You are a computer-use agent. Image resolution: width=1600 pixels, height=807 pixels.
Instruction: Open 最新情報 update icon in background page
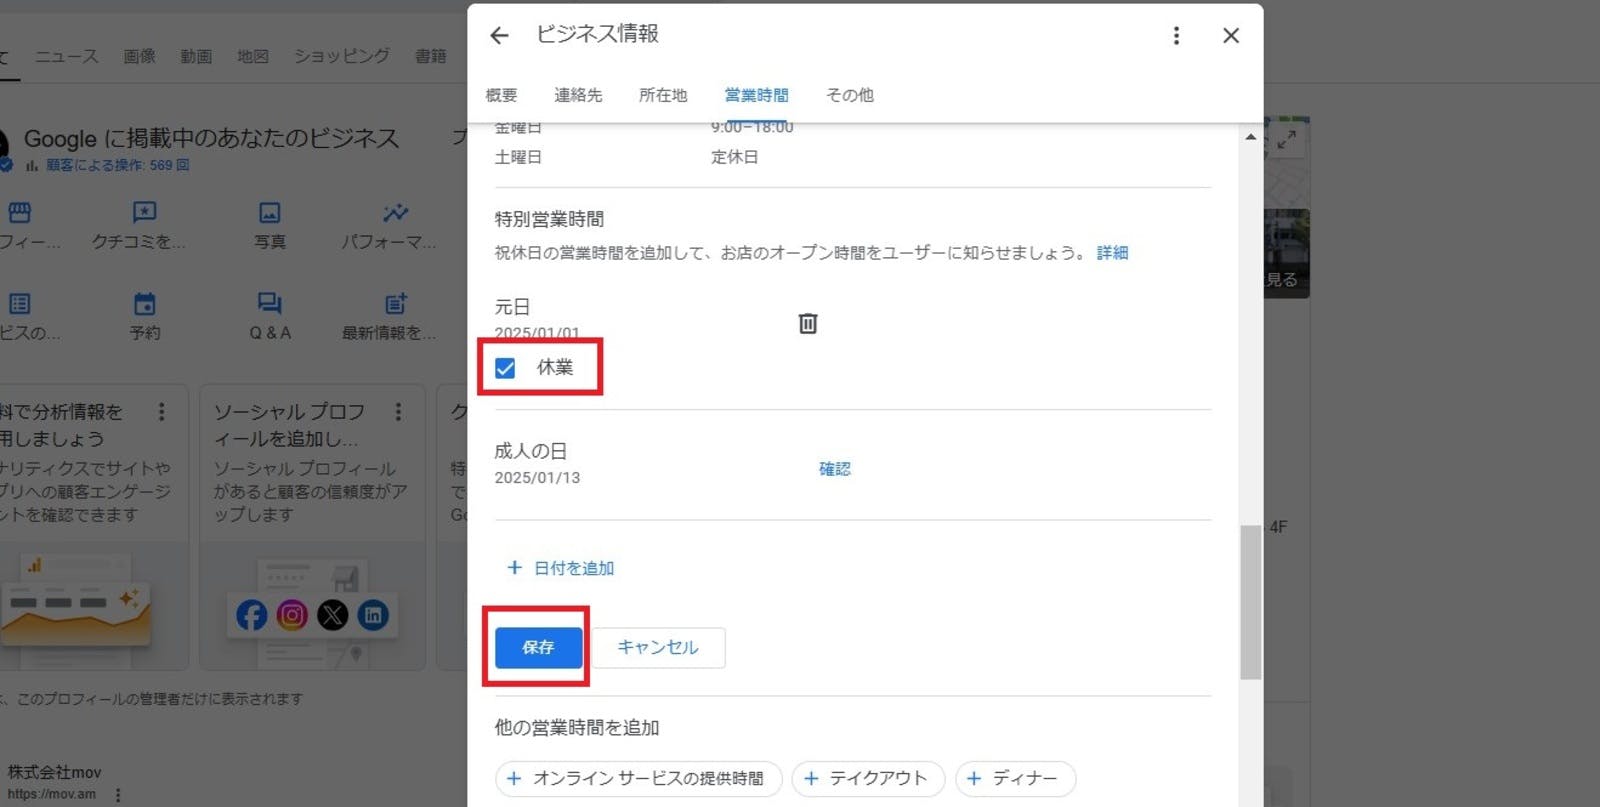[x=395, y=303]
